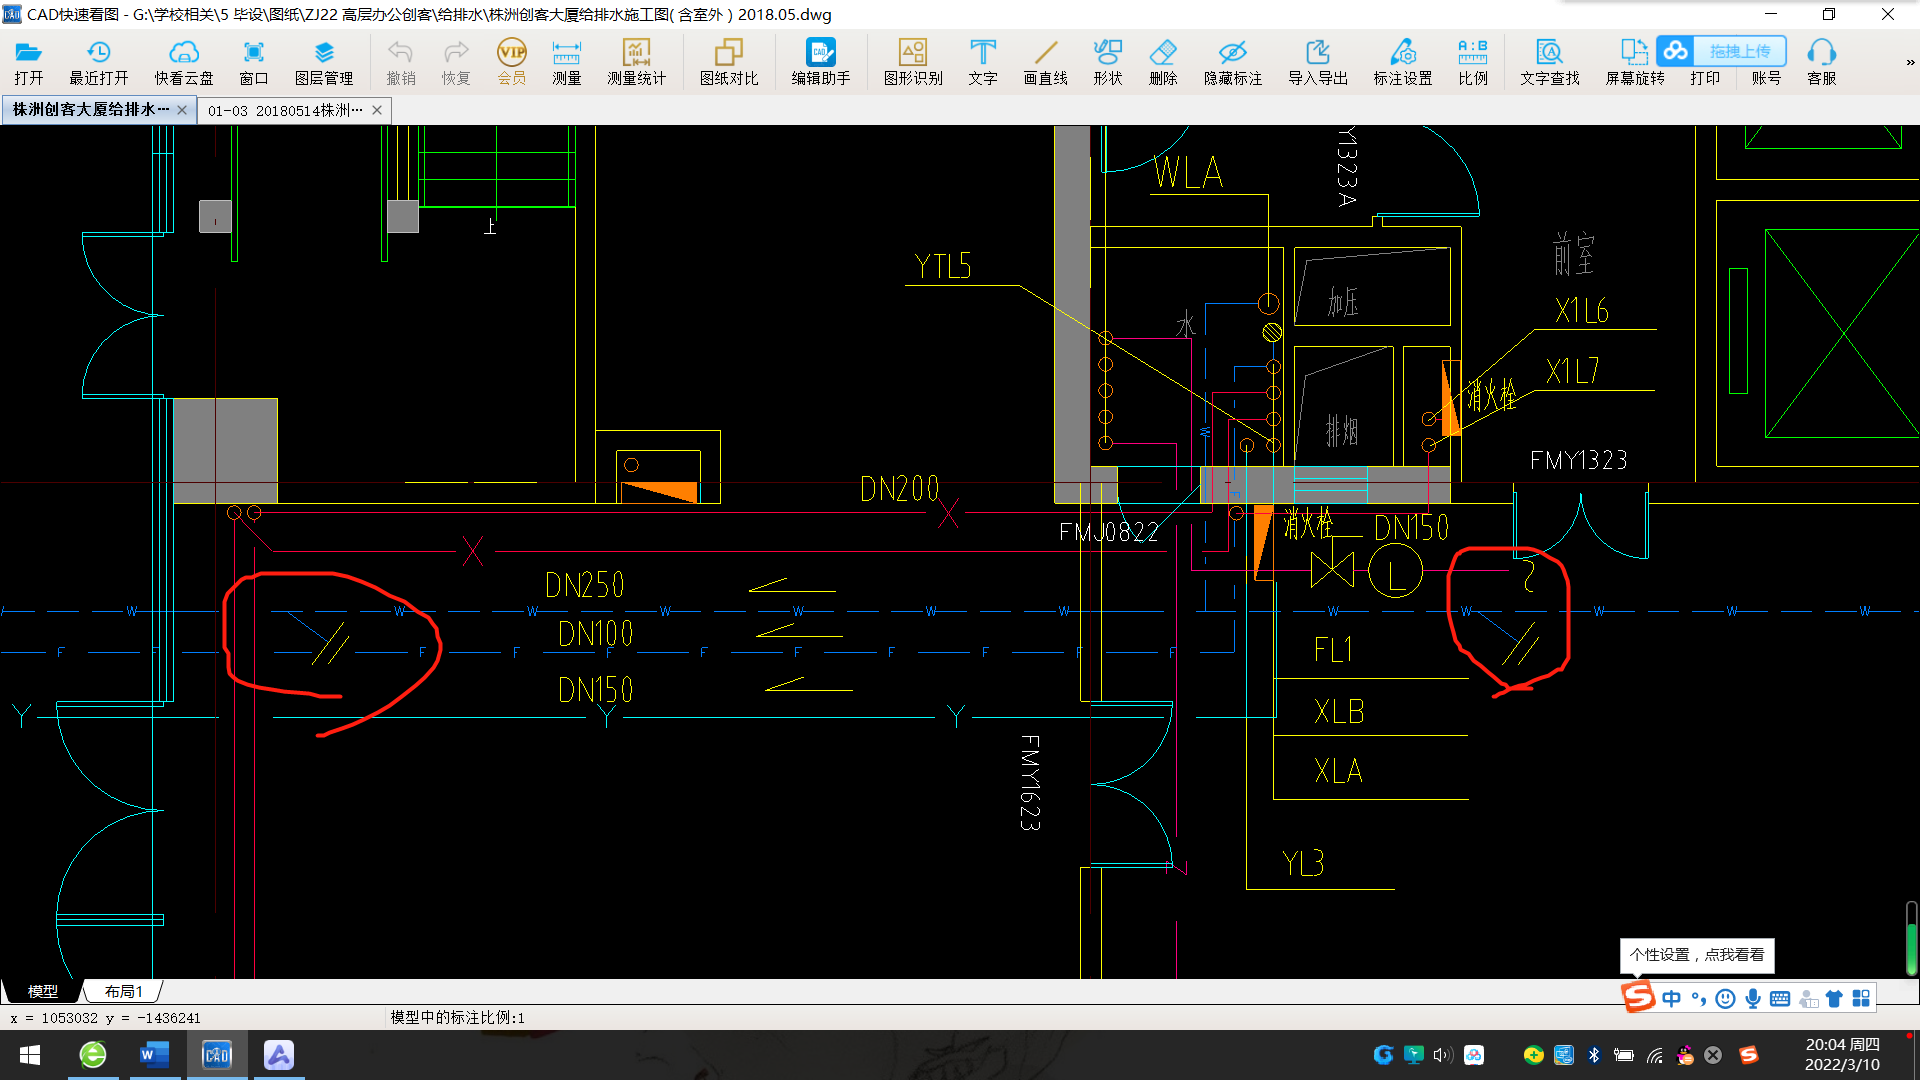Click the 撤销 undo icon

400,62
